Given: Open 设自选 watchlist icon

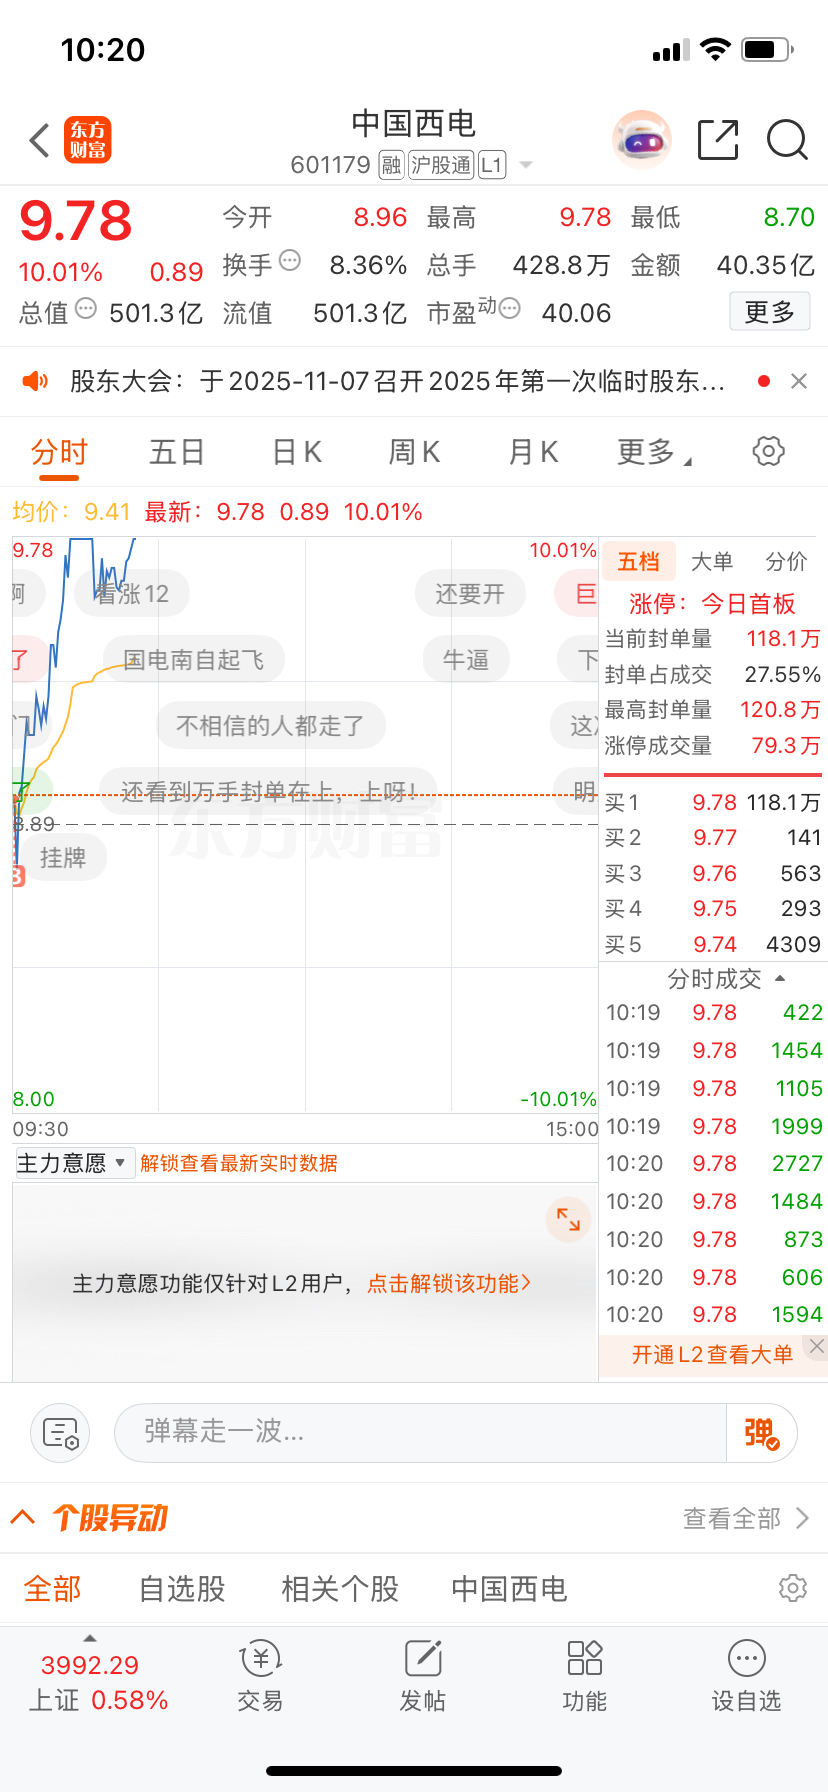Looking at the screenshot, I should [x=746, y=1677].
